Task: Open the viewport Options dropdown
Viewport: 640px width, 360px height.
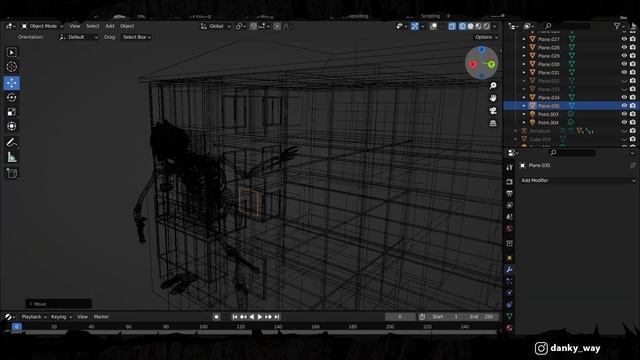Action: 487,37
